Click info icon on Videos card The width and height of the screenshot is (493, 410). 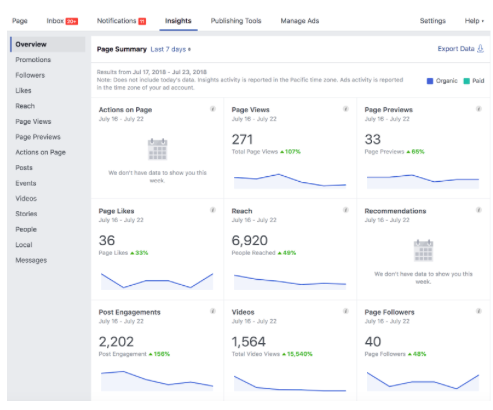point(346,311)
